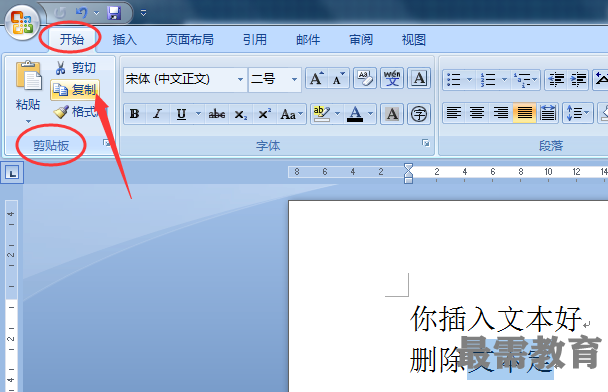Apply character shading icon
The width and height of the screenshot is (608, 392).
(x=392, y=114)
